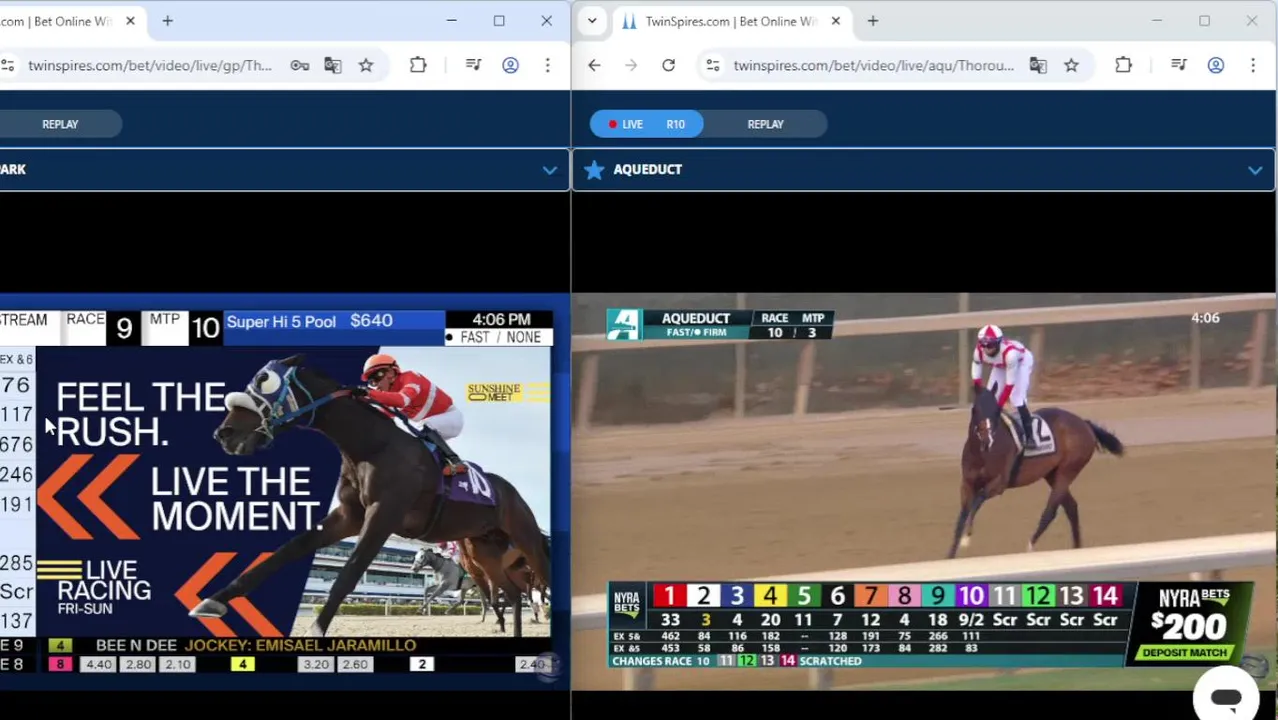Open extensions in left browser window
This screenshot has height=720, width=1278.
[418, 65]
